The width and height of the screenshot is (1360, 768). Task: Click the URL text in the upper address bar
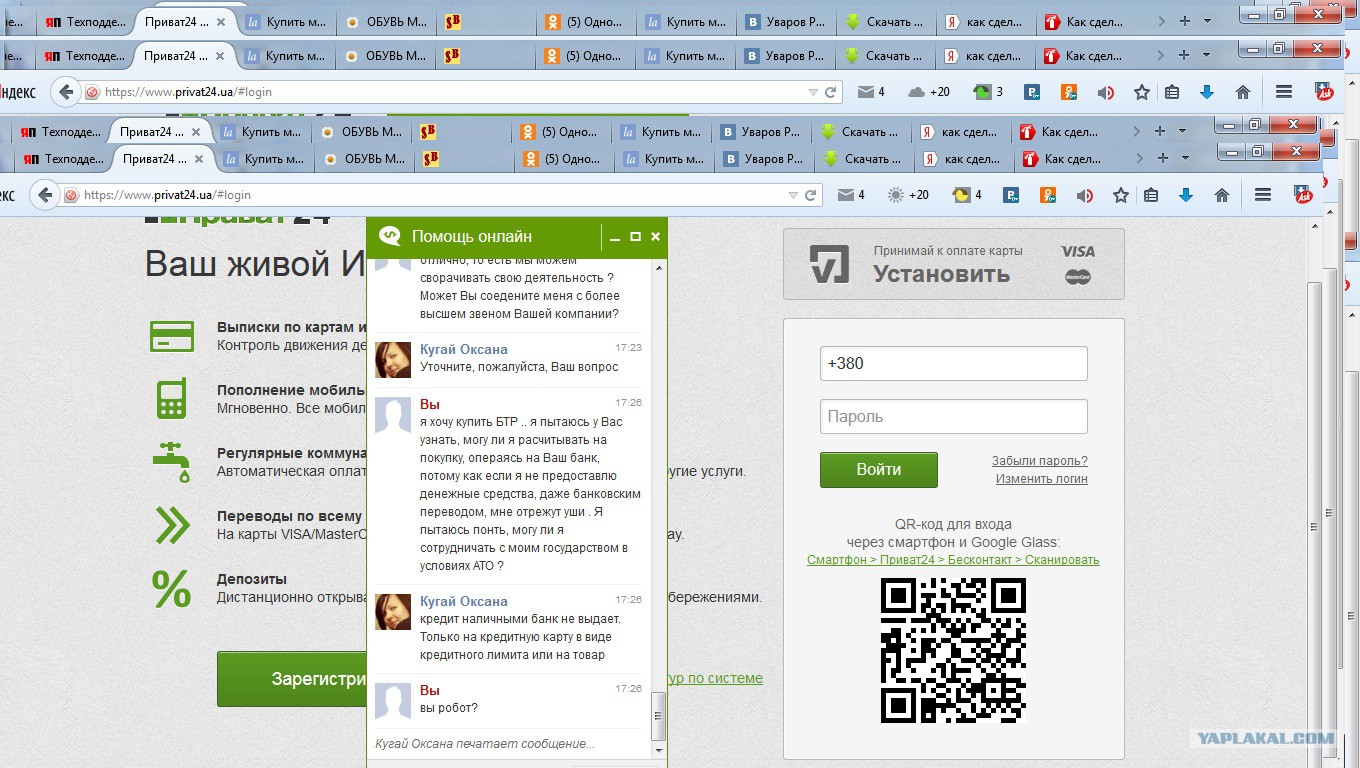188,92
